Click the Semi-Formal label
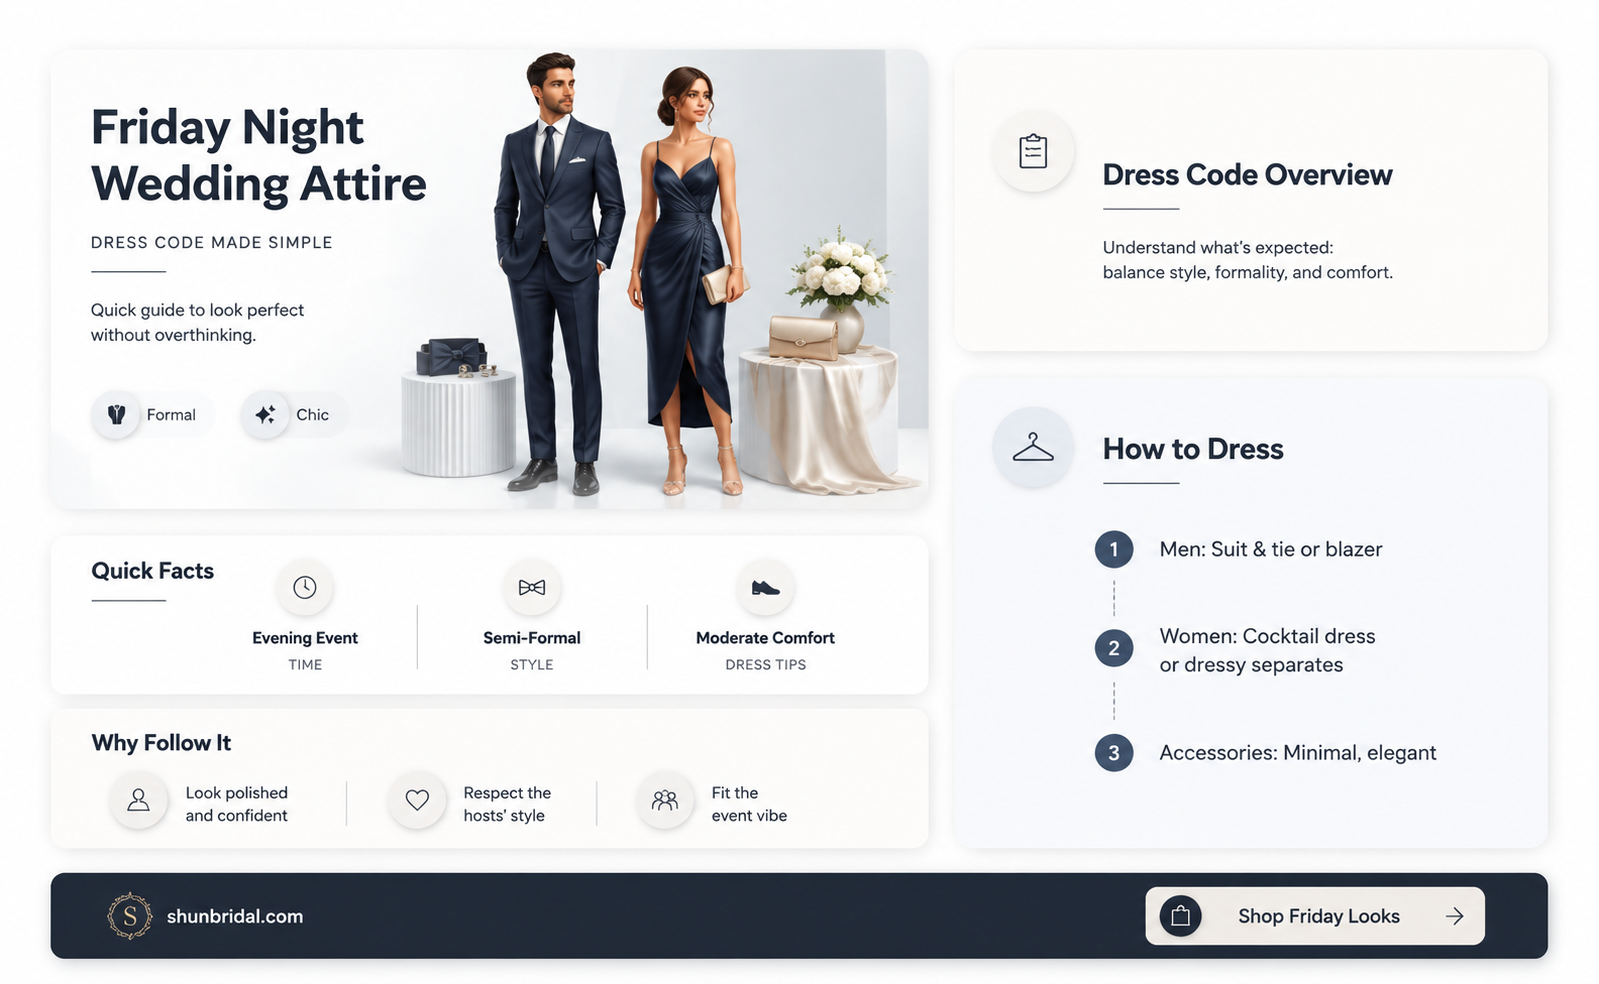Viewport: 1599px width, 984px height. [532, 638]
